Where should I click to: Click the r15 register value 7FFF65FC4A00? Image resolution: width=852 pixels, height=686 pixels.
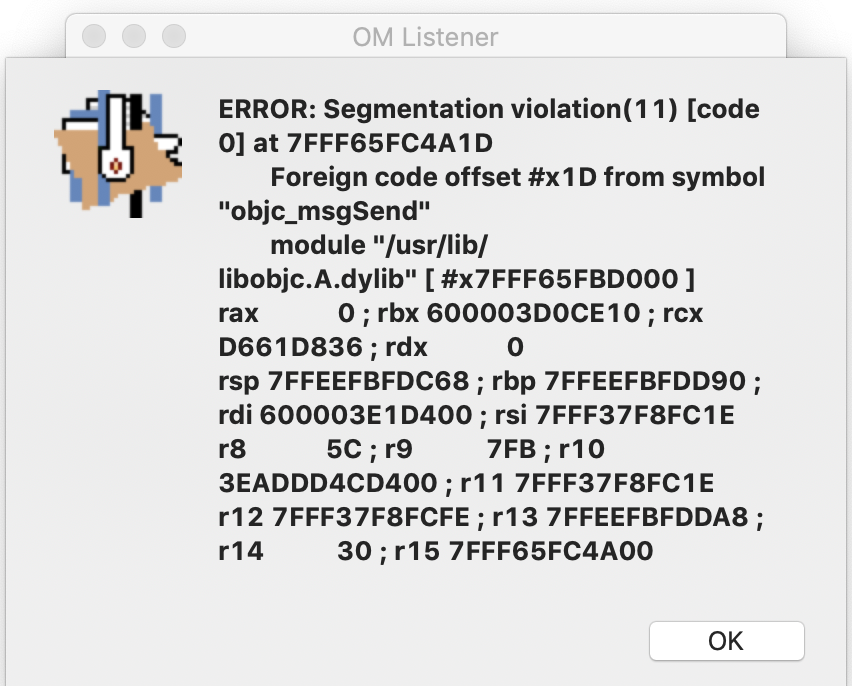[x=550, y=552]
